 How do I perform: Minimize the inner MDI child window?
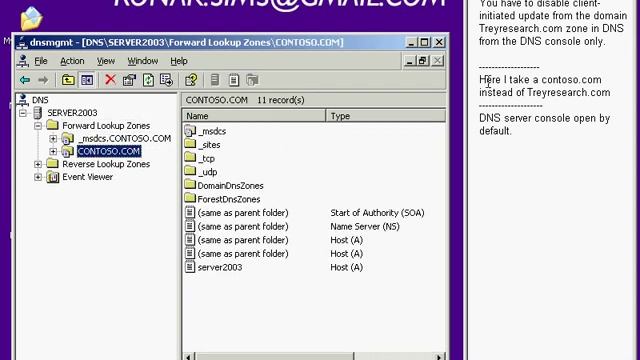(409, 61)
